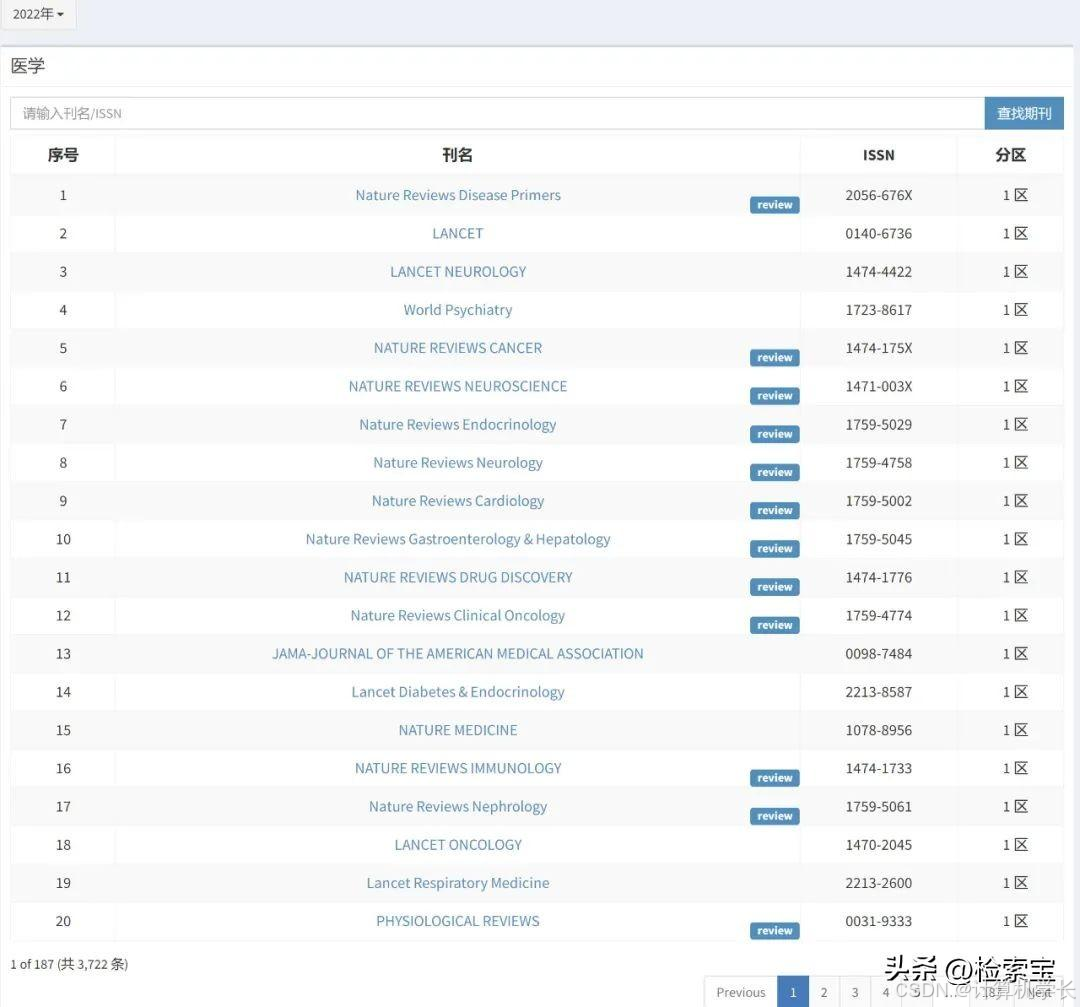Go to pagination page 3
Image resolution: width=1080 pixels, height=1007 pixels.
[855, 992]
